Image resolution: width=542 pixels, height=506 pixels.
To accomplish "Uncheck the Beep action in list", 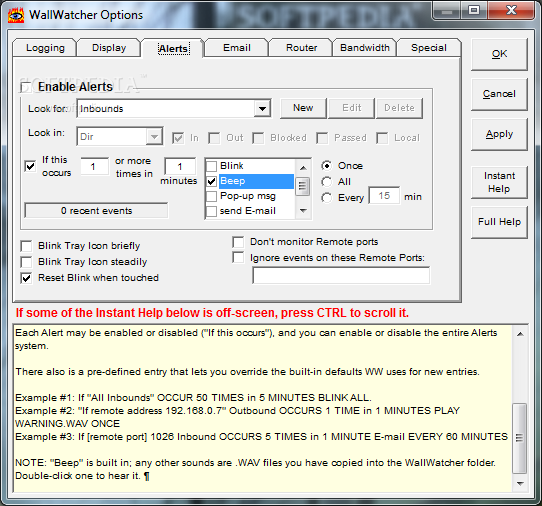I will pyautogui.click(x=212, y=181).
